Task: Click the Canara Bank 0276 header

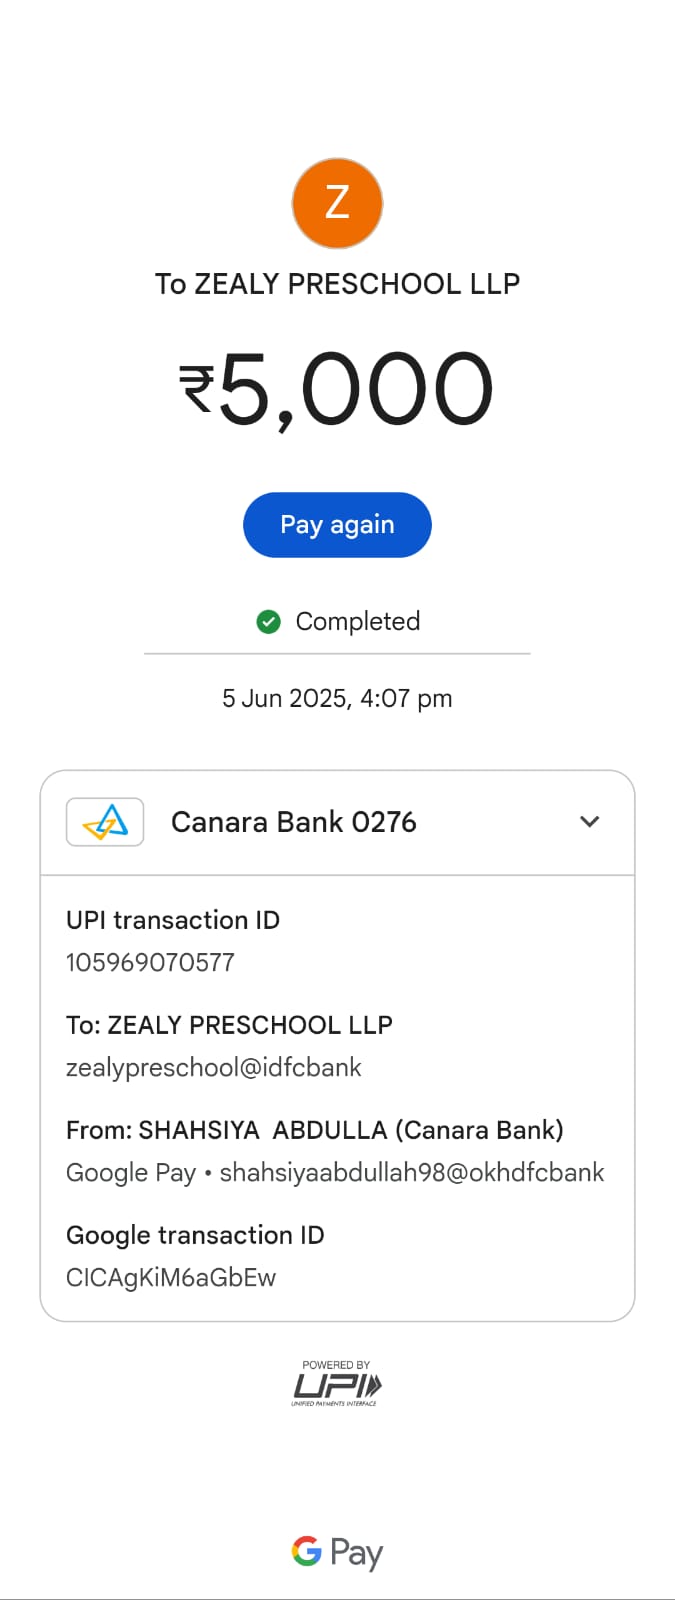Action: point(293,822)
